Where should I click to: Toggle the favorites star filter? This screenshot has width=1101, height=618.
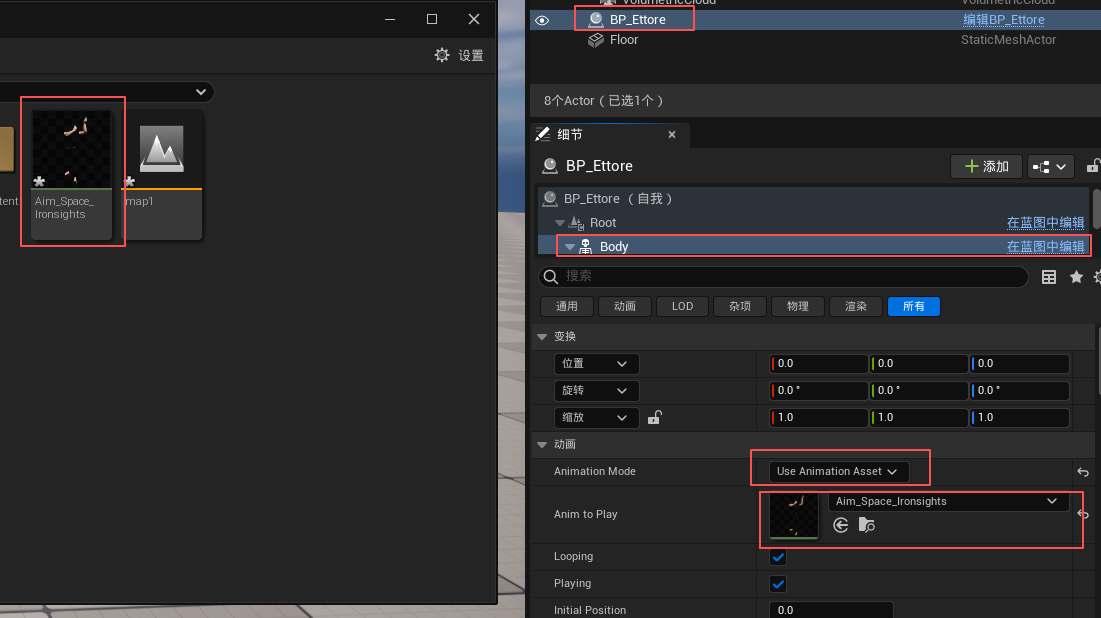pos(1076,277)
